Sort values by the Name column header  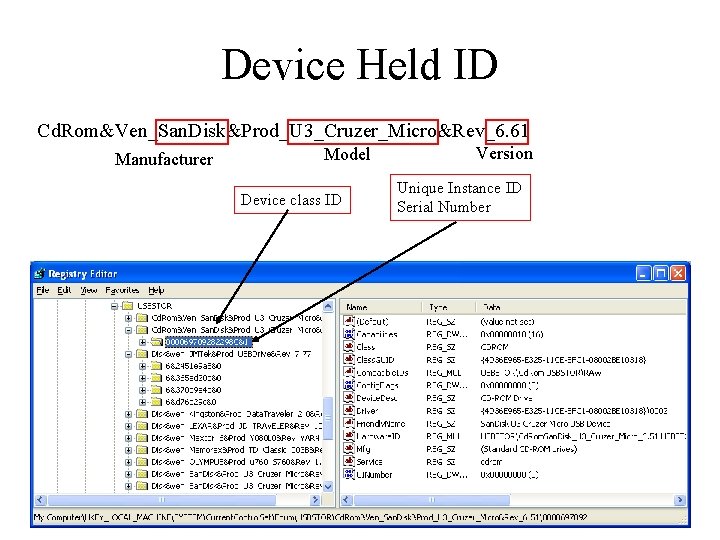click(381, 307)
